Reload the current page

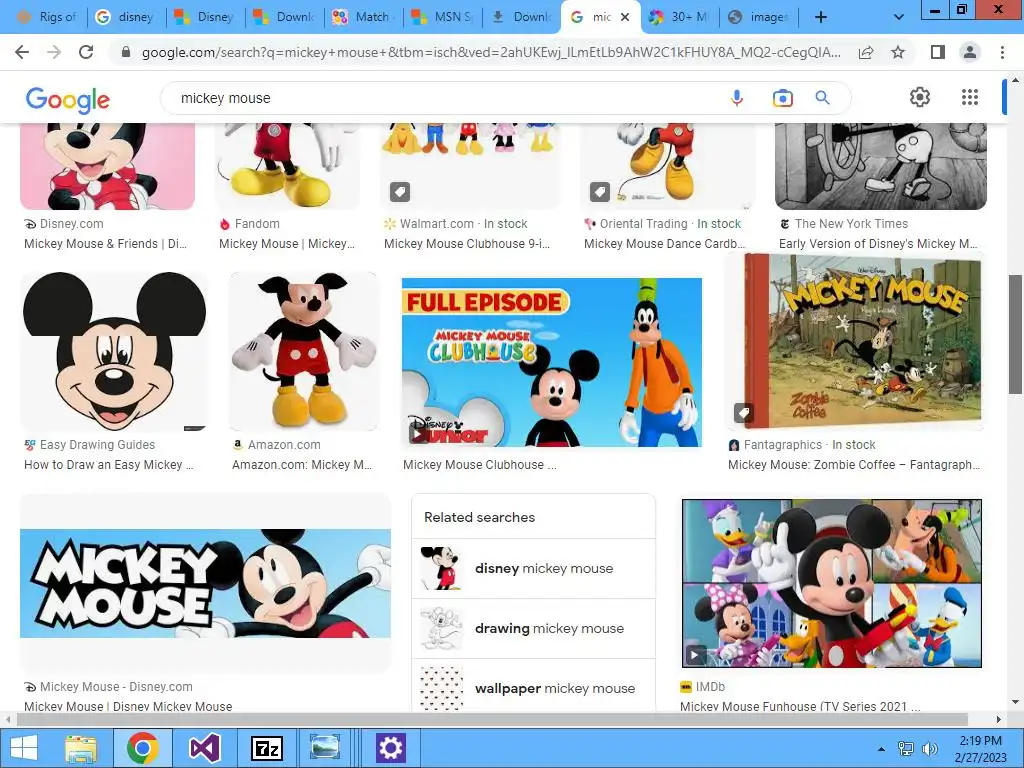pyautogui.click(x=86, y=52)
